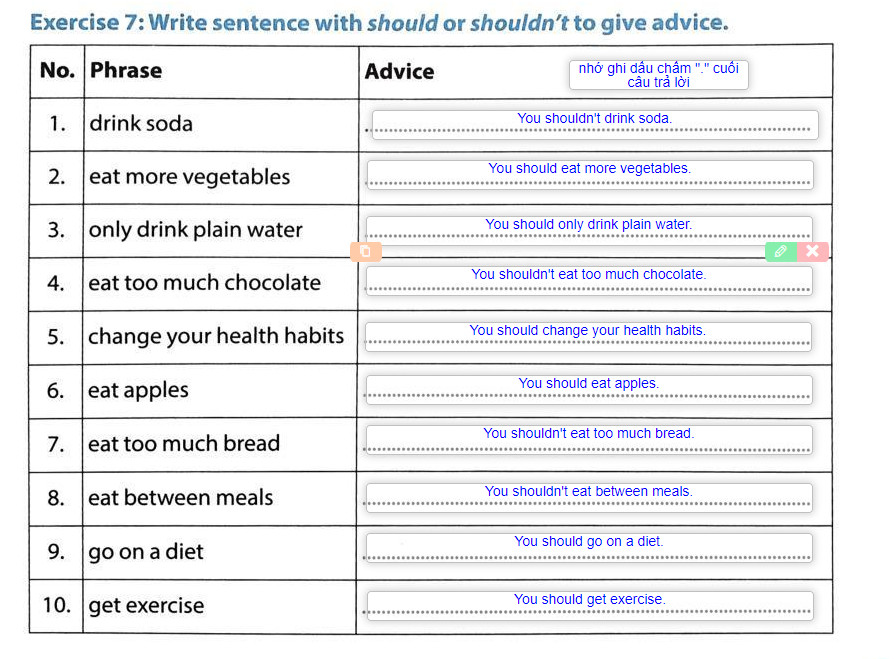Click the eat too much bread answer
Viewport: 894px width, 659px height.
click(x=588, y=439)
